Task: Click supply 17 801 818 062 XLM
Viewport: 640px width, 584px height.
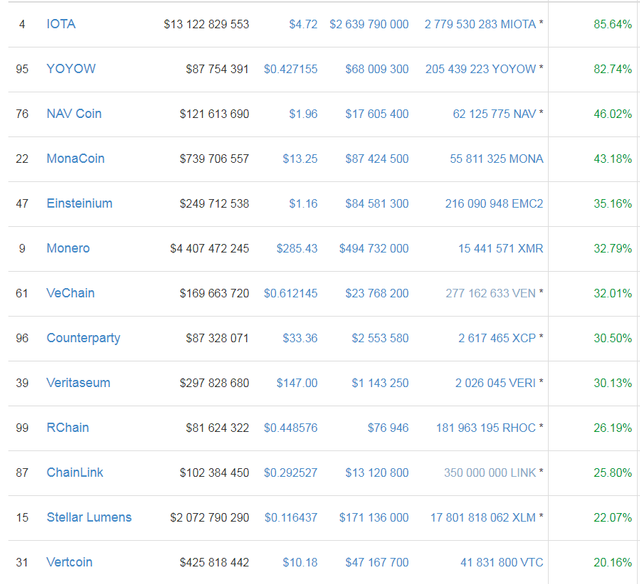Action: (x=483, y=518)
